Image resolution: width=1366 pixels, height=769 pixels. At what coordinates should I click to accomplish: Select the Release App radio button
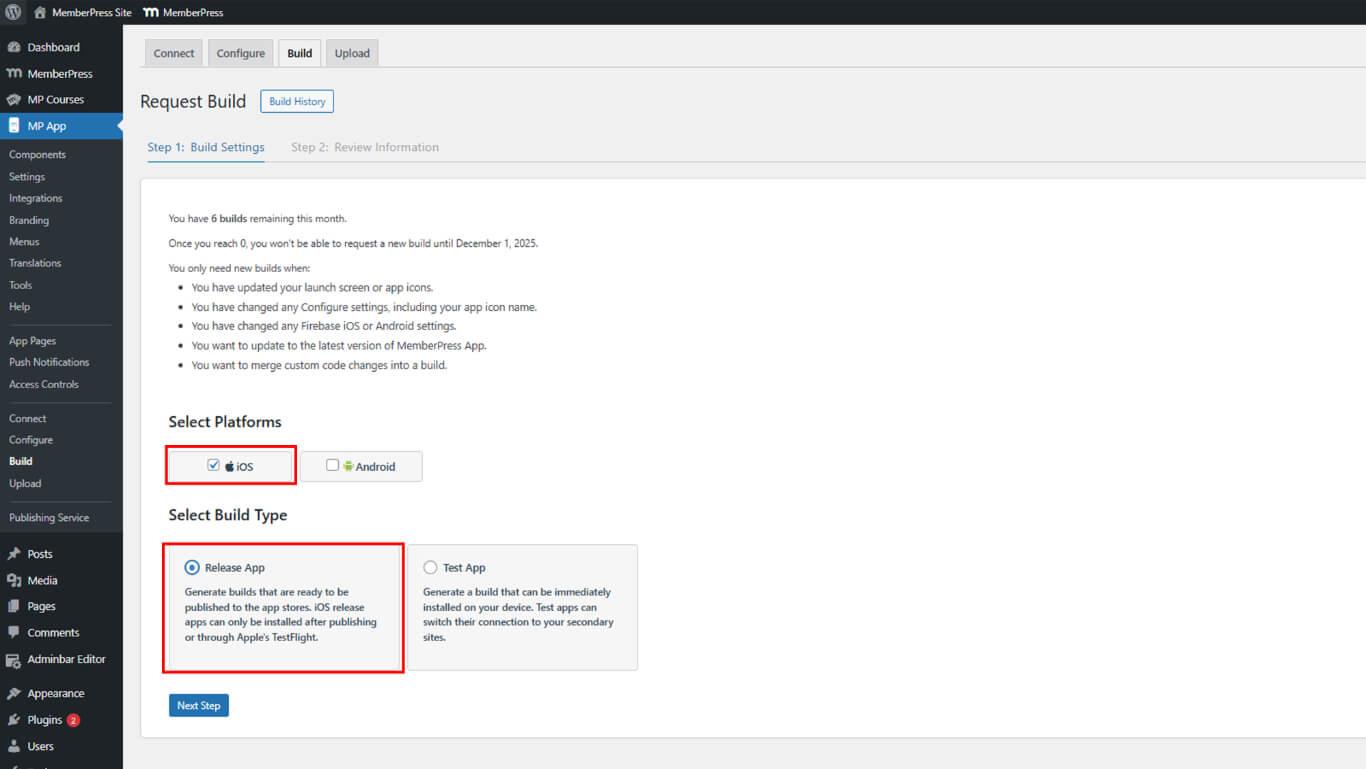point(192,567)
